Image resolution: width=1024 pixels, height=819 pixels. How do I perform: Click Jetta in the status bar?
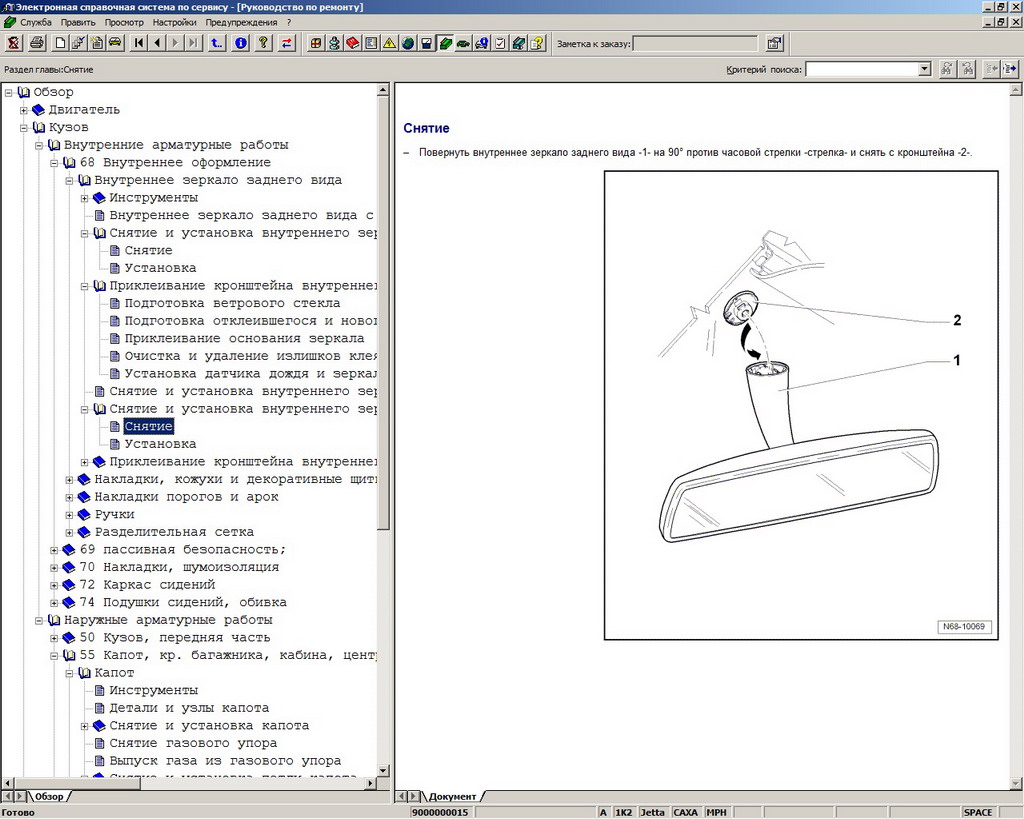pyautogui.click(x=652, y=812)
